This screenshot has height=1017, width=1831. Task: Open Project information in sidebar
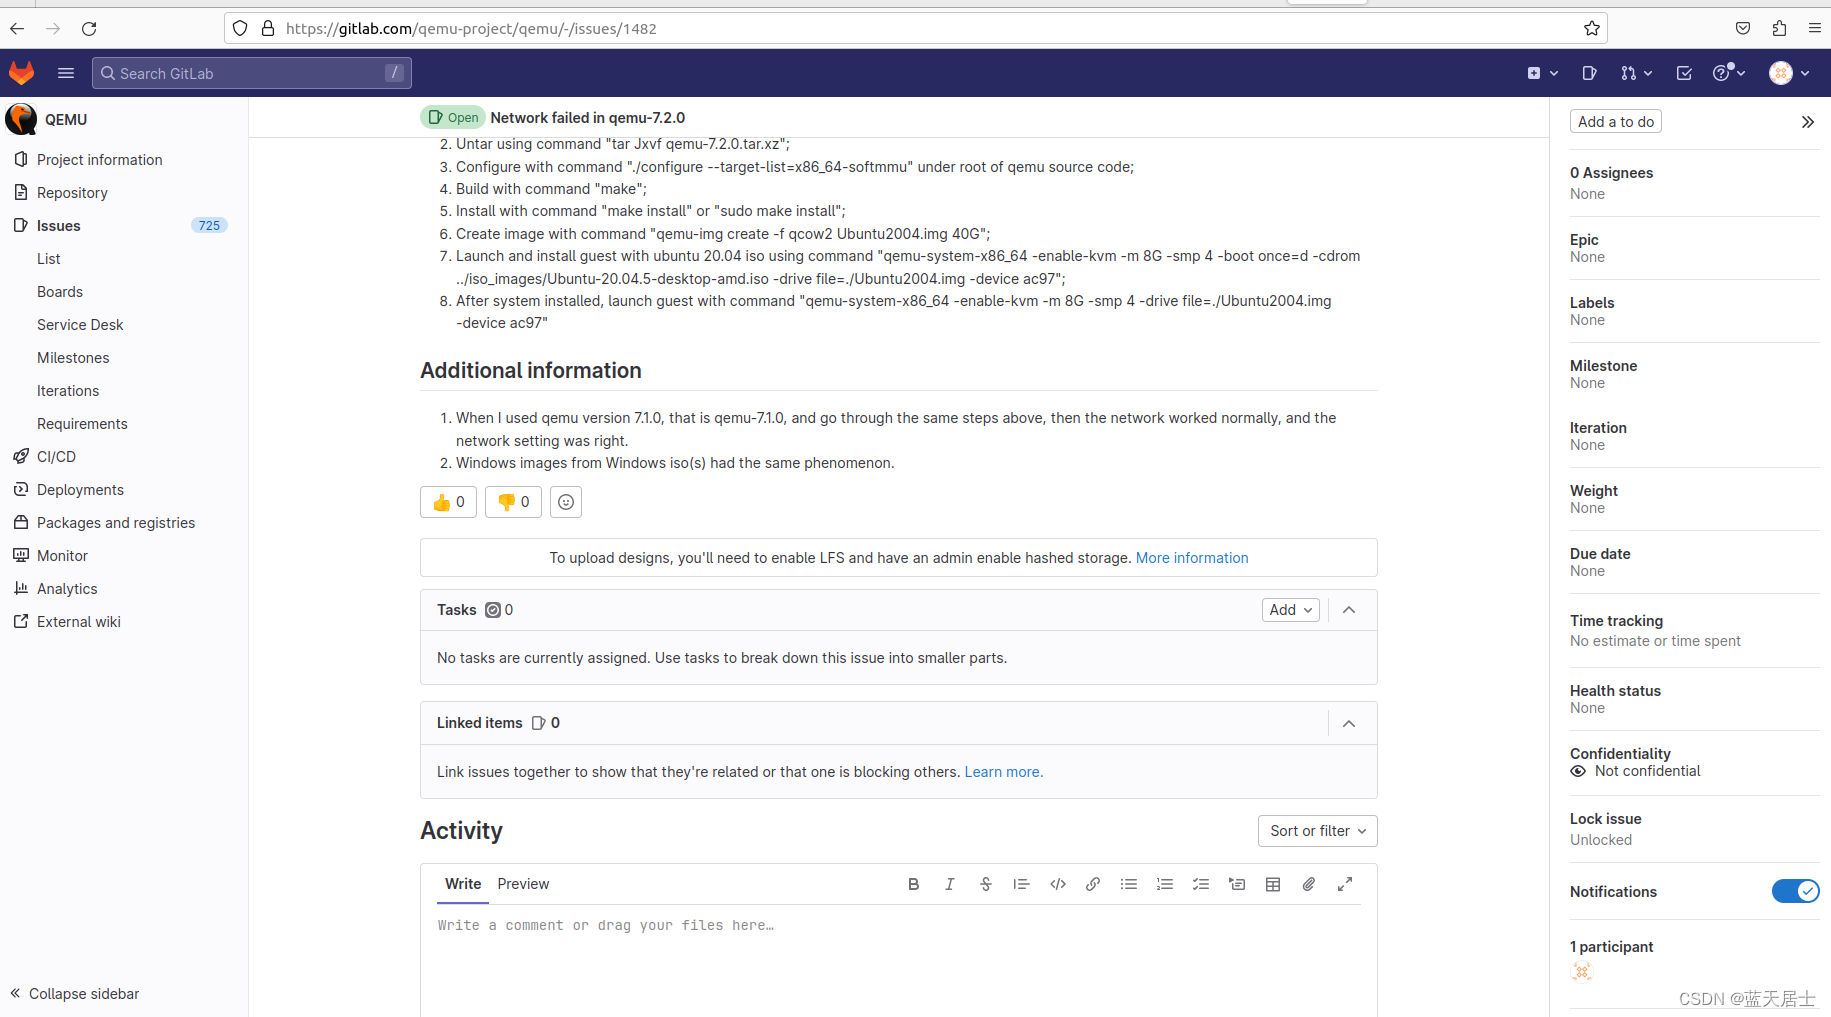pyautogui.click(x=99, y=160)
